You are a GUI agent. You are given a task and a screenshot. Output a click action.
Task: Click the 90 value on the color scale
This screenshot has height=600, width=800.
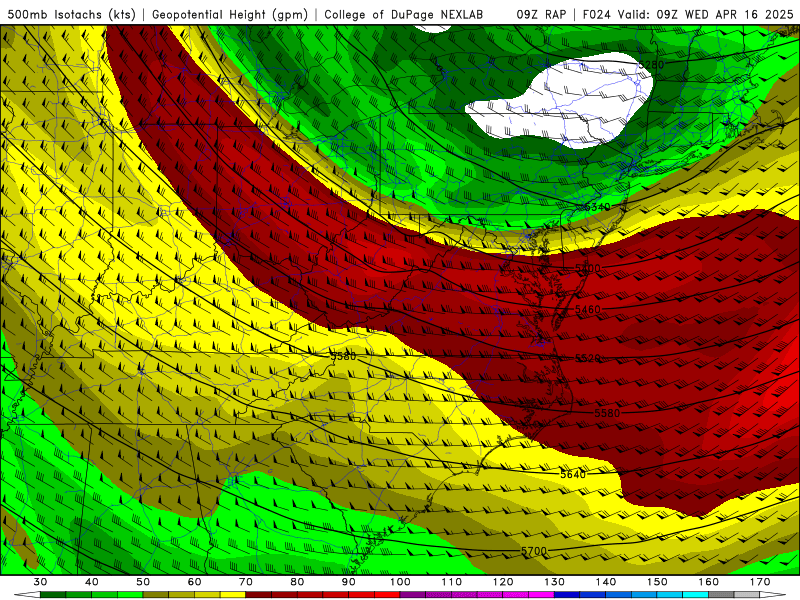[x=349, y=582]
